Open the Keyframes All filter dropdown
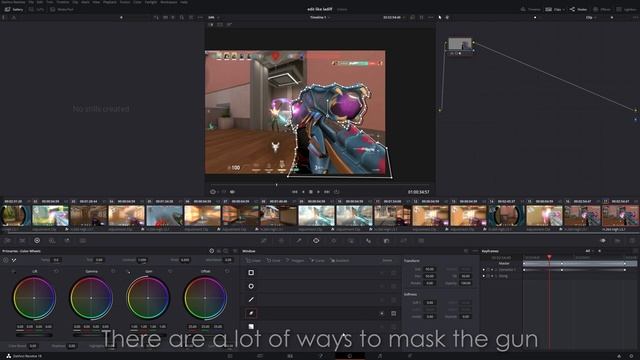640x360 pixels. (590, 251)
